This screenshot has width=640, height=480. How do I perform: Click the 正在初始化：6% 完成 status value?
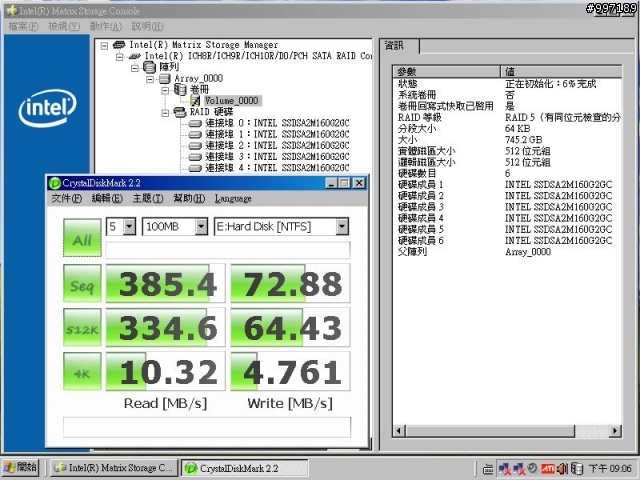tap(551, 84)
